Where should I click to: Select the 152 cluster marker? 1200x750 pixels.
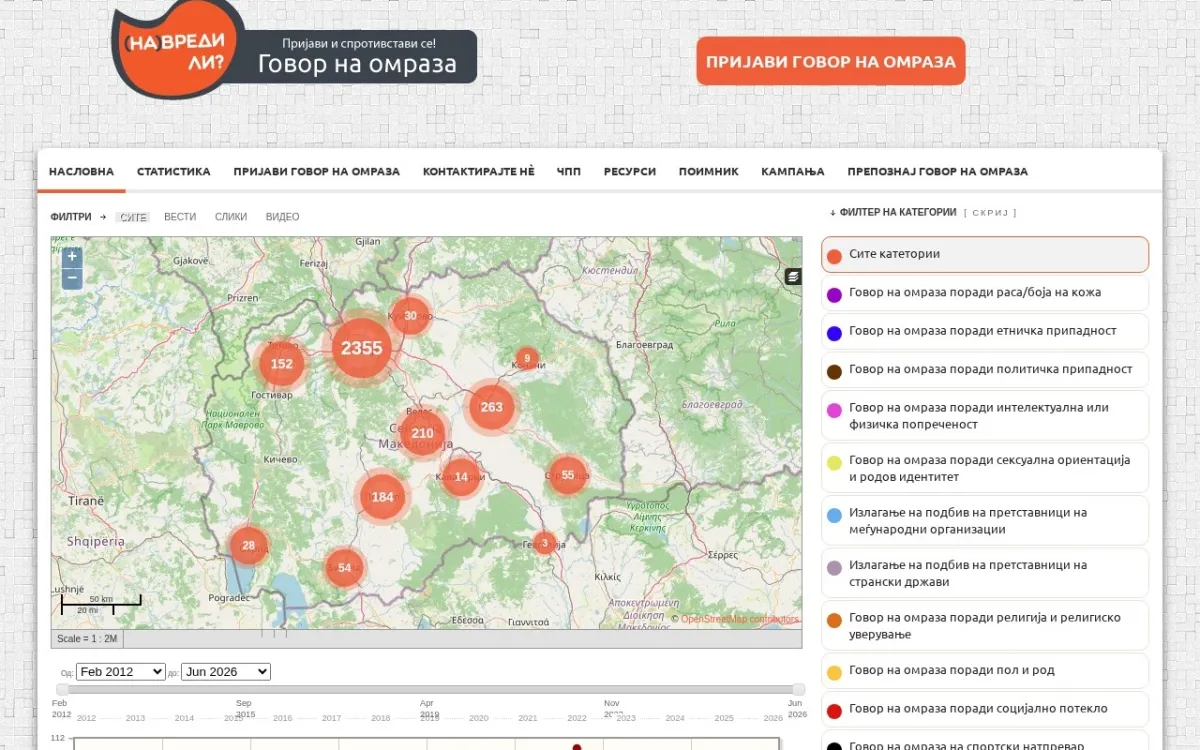click(282, 364)
